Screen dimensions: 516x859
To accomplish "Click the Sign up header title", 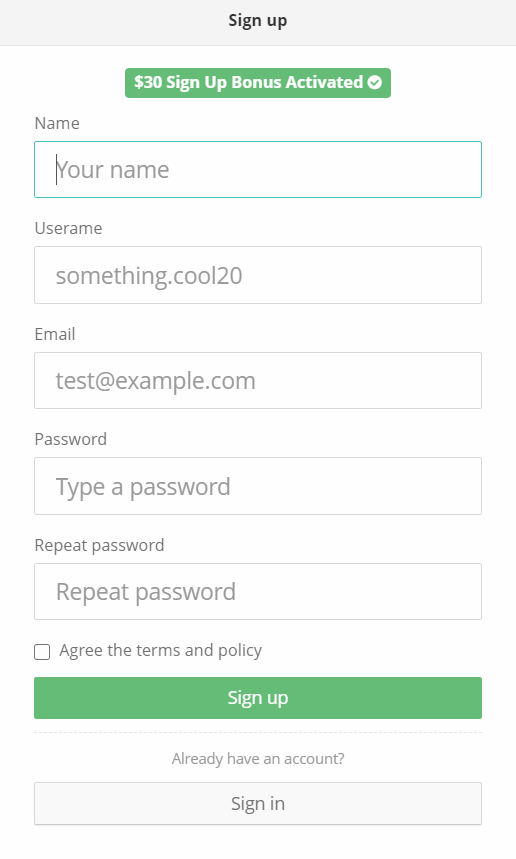I will (257, 21).
